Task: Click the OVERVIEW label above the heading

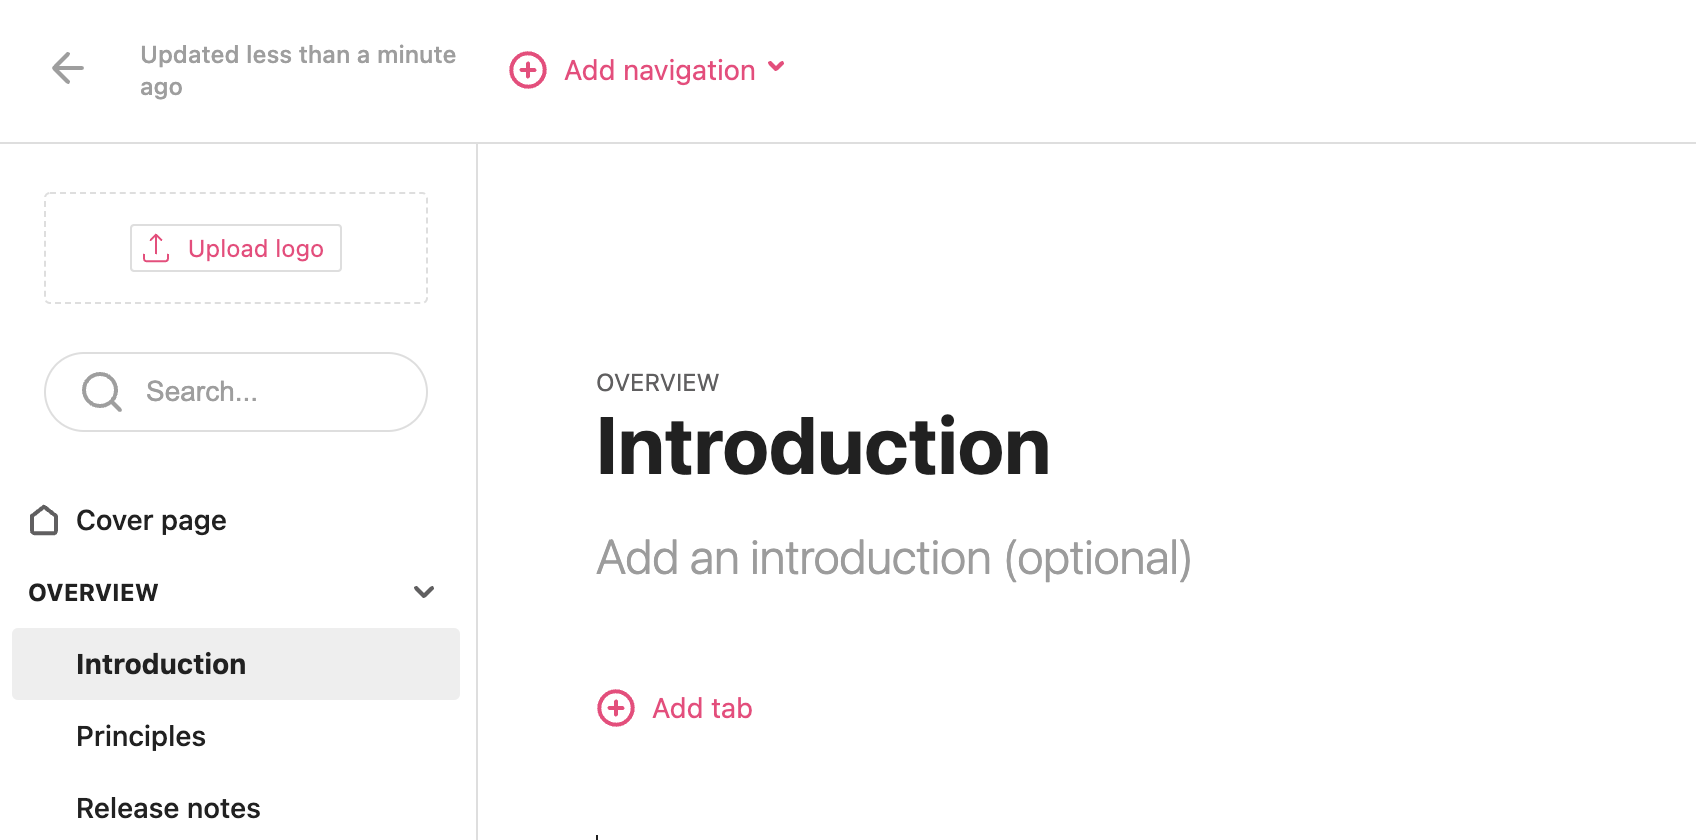Action: click(x=657, y=382)
